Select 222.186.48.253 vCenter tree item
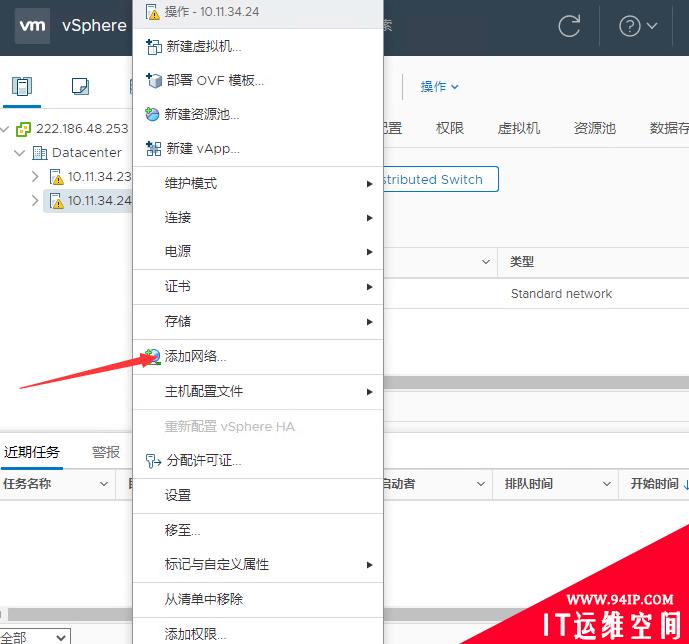This screenshot has height=644, width=689. point(82,129)
